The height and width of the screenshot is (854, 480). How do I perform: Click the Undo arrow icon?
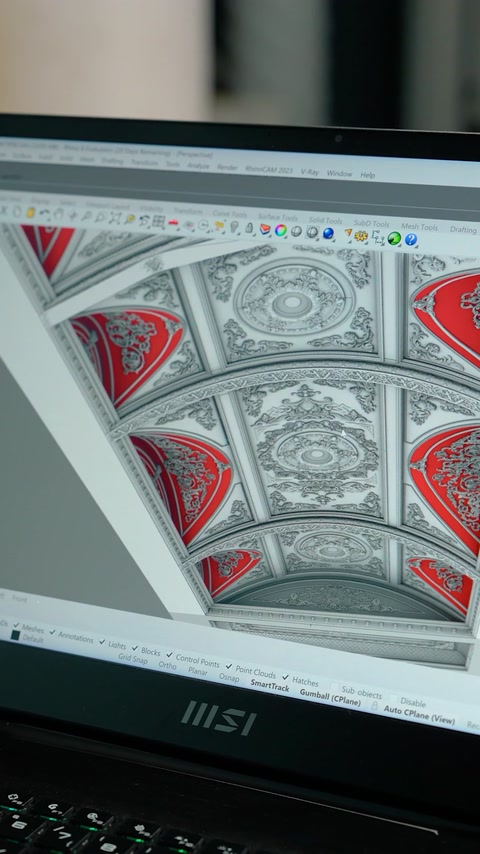(44, 214)
